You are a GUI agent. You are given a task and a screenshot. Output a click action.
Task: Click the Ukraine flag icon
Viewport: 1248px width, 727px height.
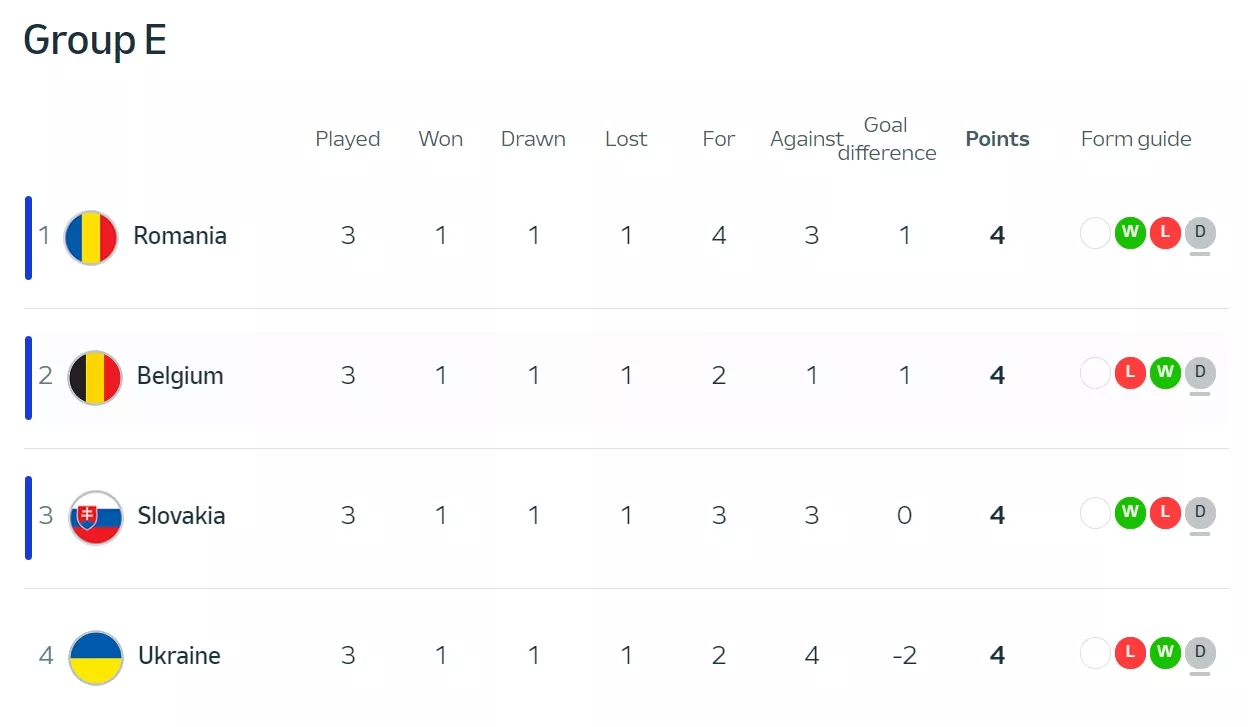tap(96, 657)
